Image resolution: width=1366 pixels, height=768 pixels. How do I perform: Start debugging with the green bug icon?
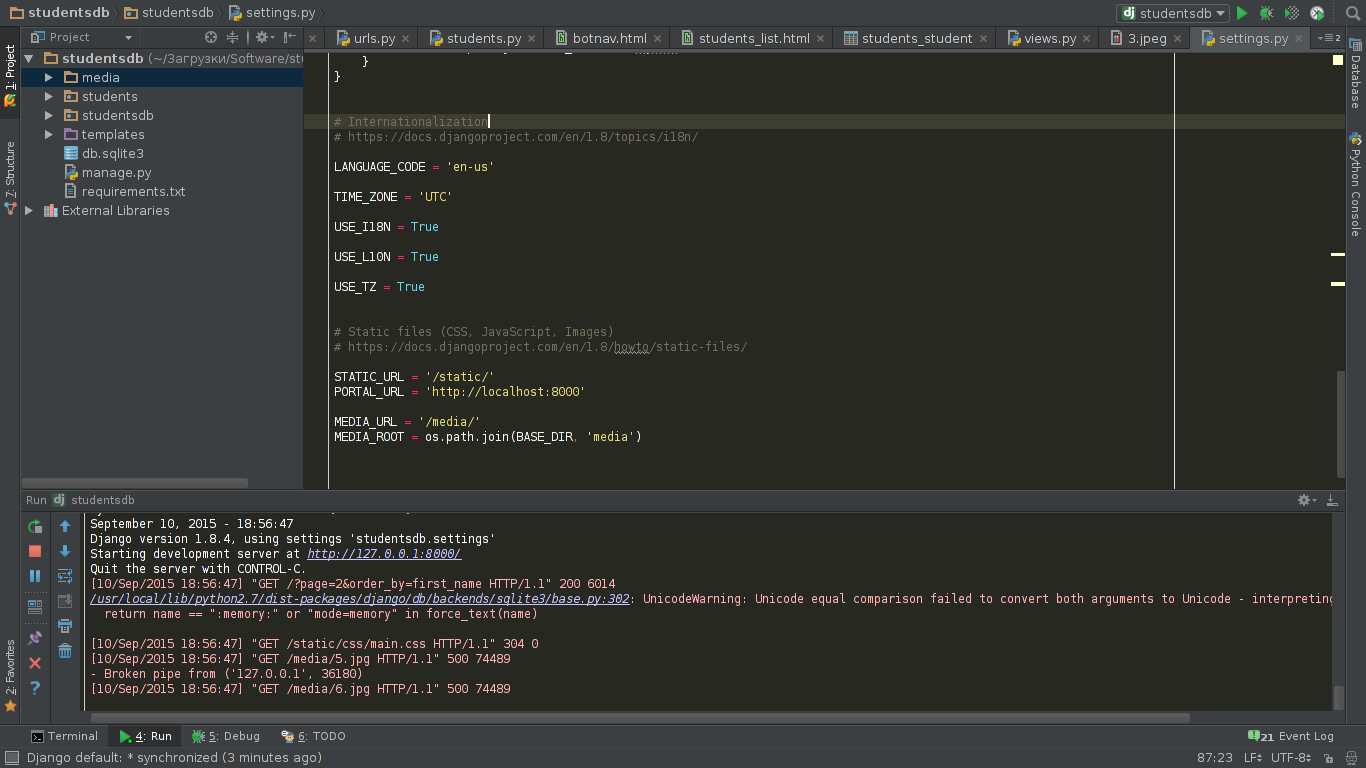1267,13
